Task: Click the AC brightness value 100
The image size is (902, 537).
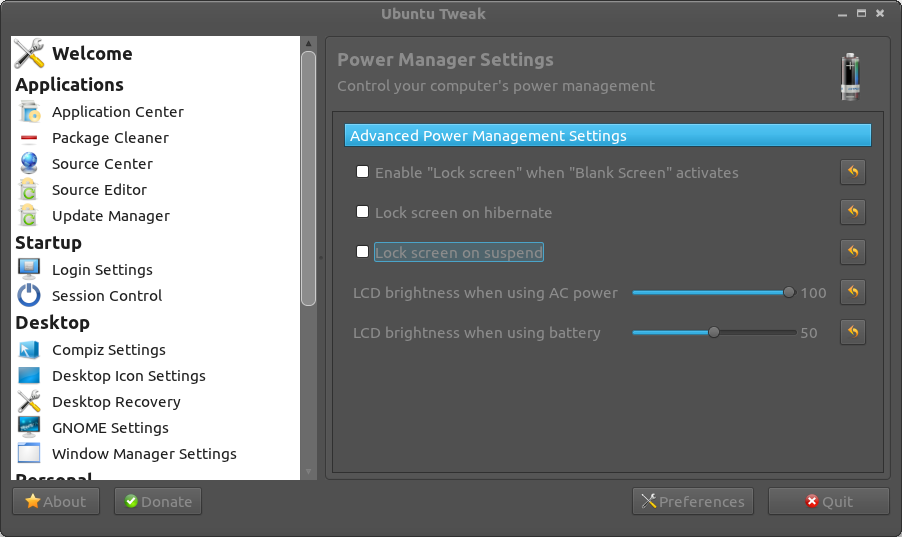Action: coord(813,293)
